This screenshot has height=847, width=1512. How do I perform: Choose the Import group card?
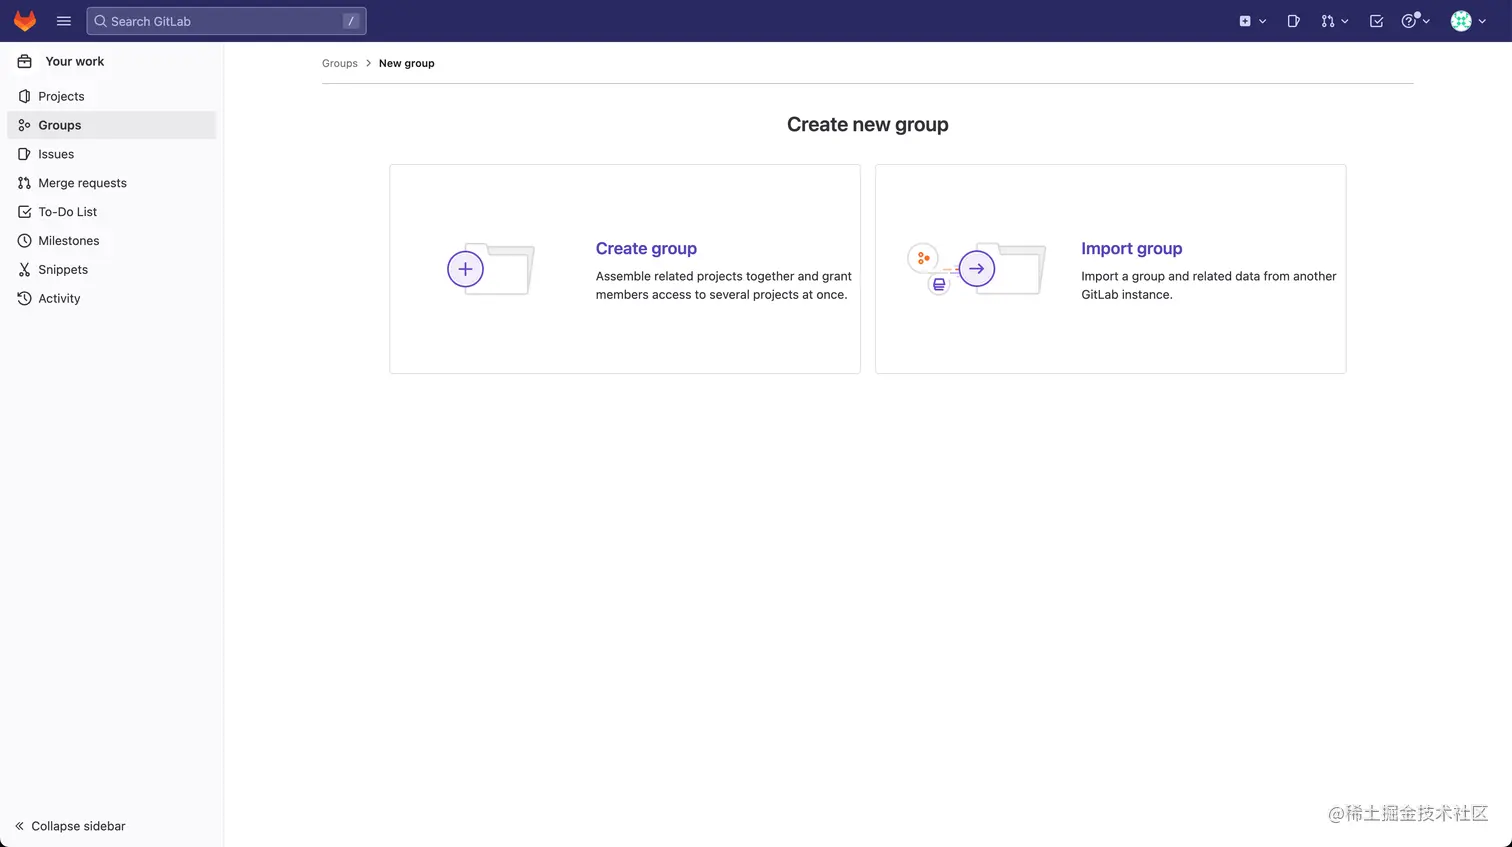click(1110, 269)
